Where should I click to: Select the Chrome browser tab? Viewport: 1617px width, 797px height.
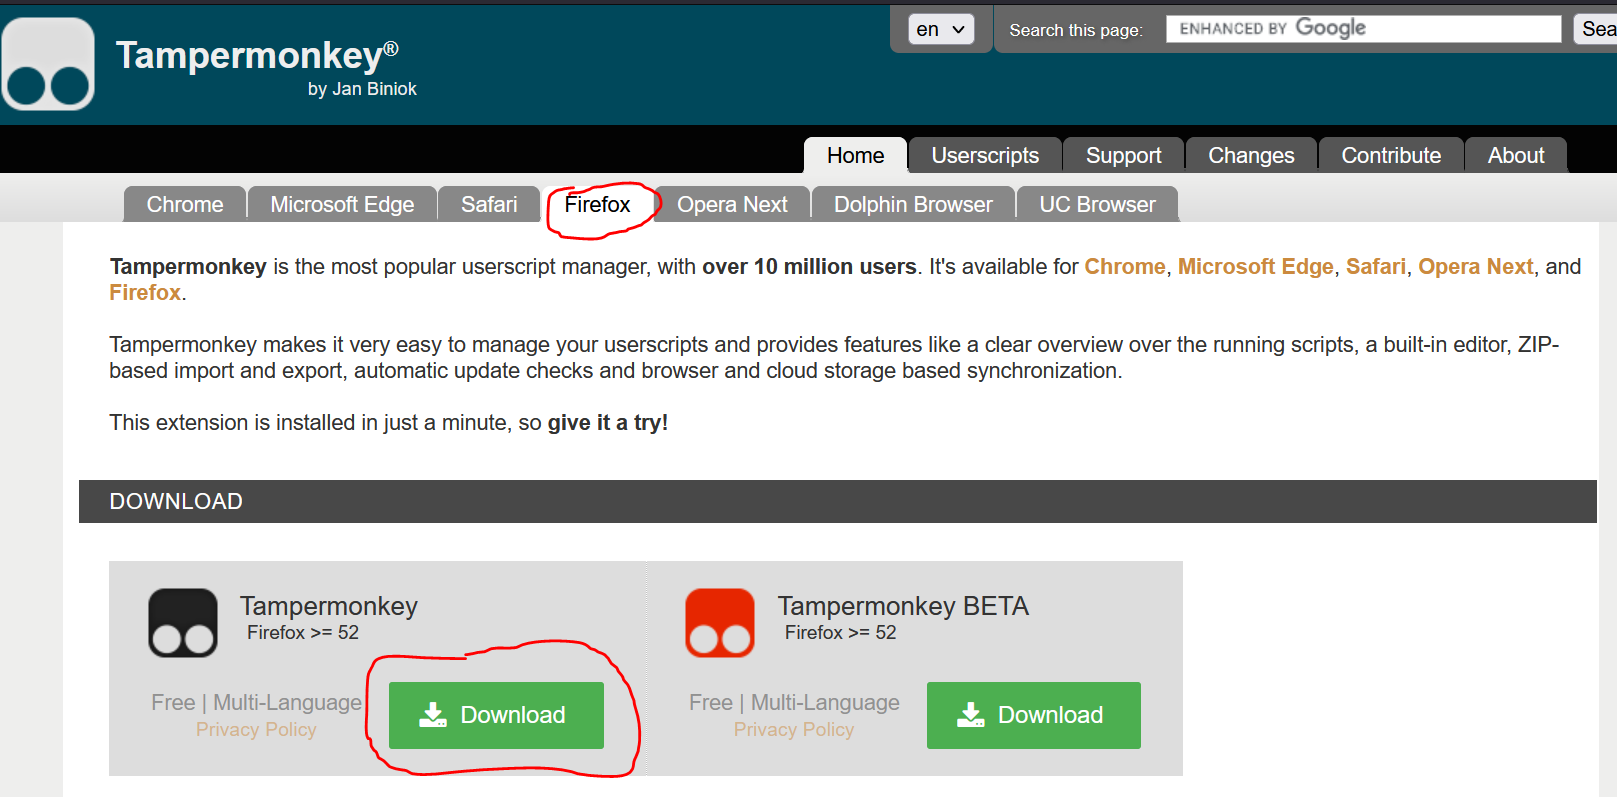pyautogui.click(x=185, y=205)
